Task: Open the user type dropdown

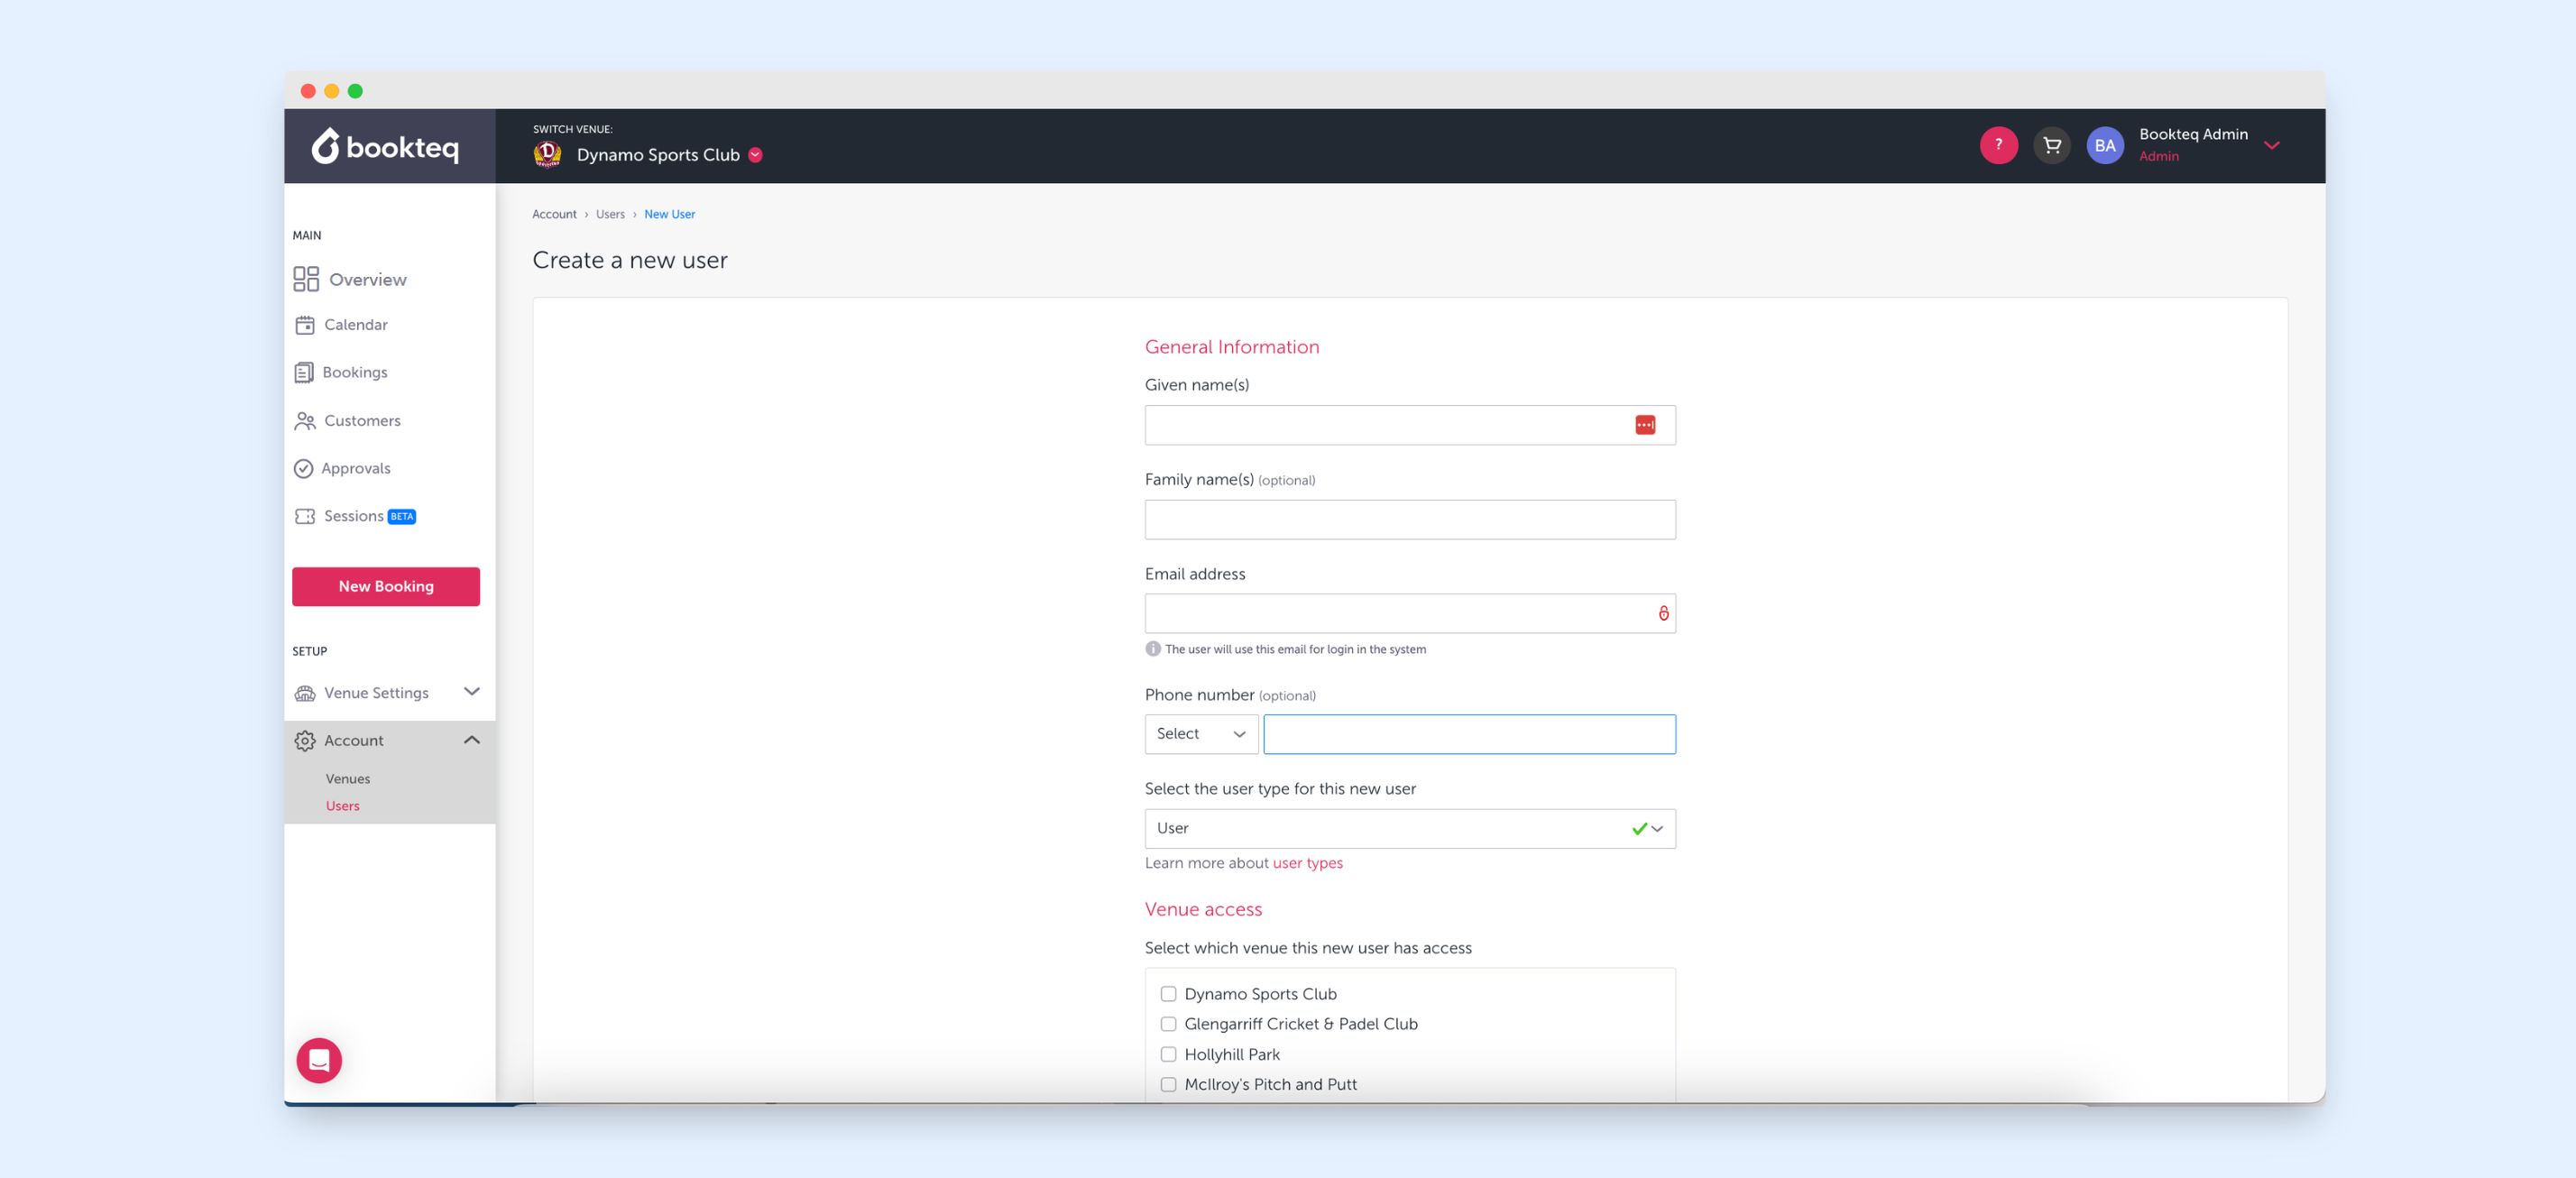Action: [1409, 828]
